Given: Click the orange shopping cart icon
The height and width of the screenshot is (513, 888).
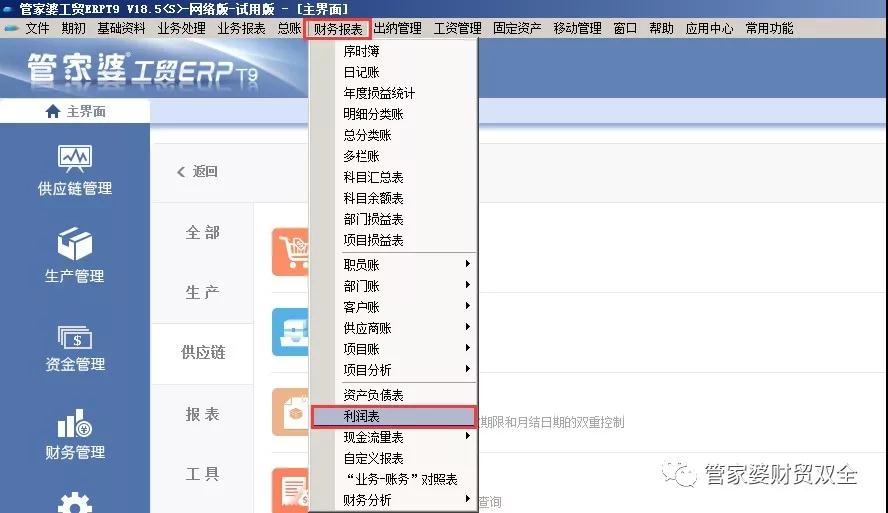Looking at the screenshot, I should 290,250.
